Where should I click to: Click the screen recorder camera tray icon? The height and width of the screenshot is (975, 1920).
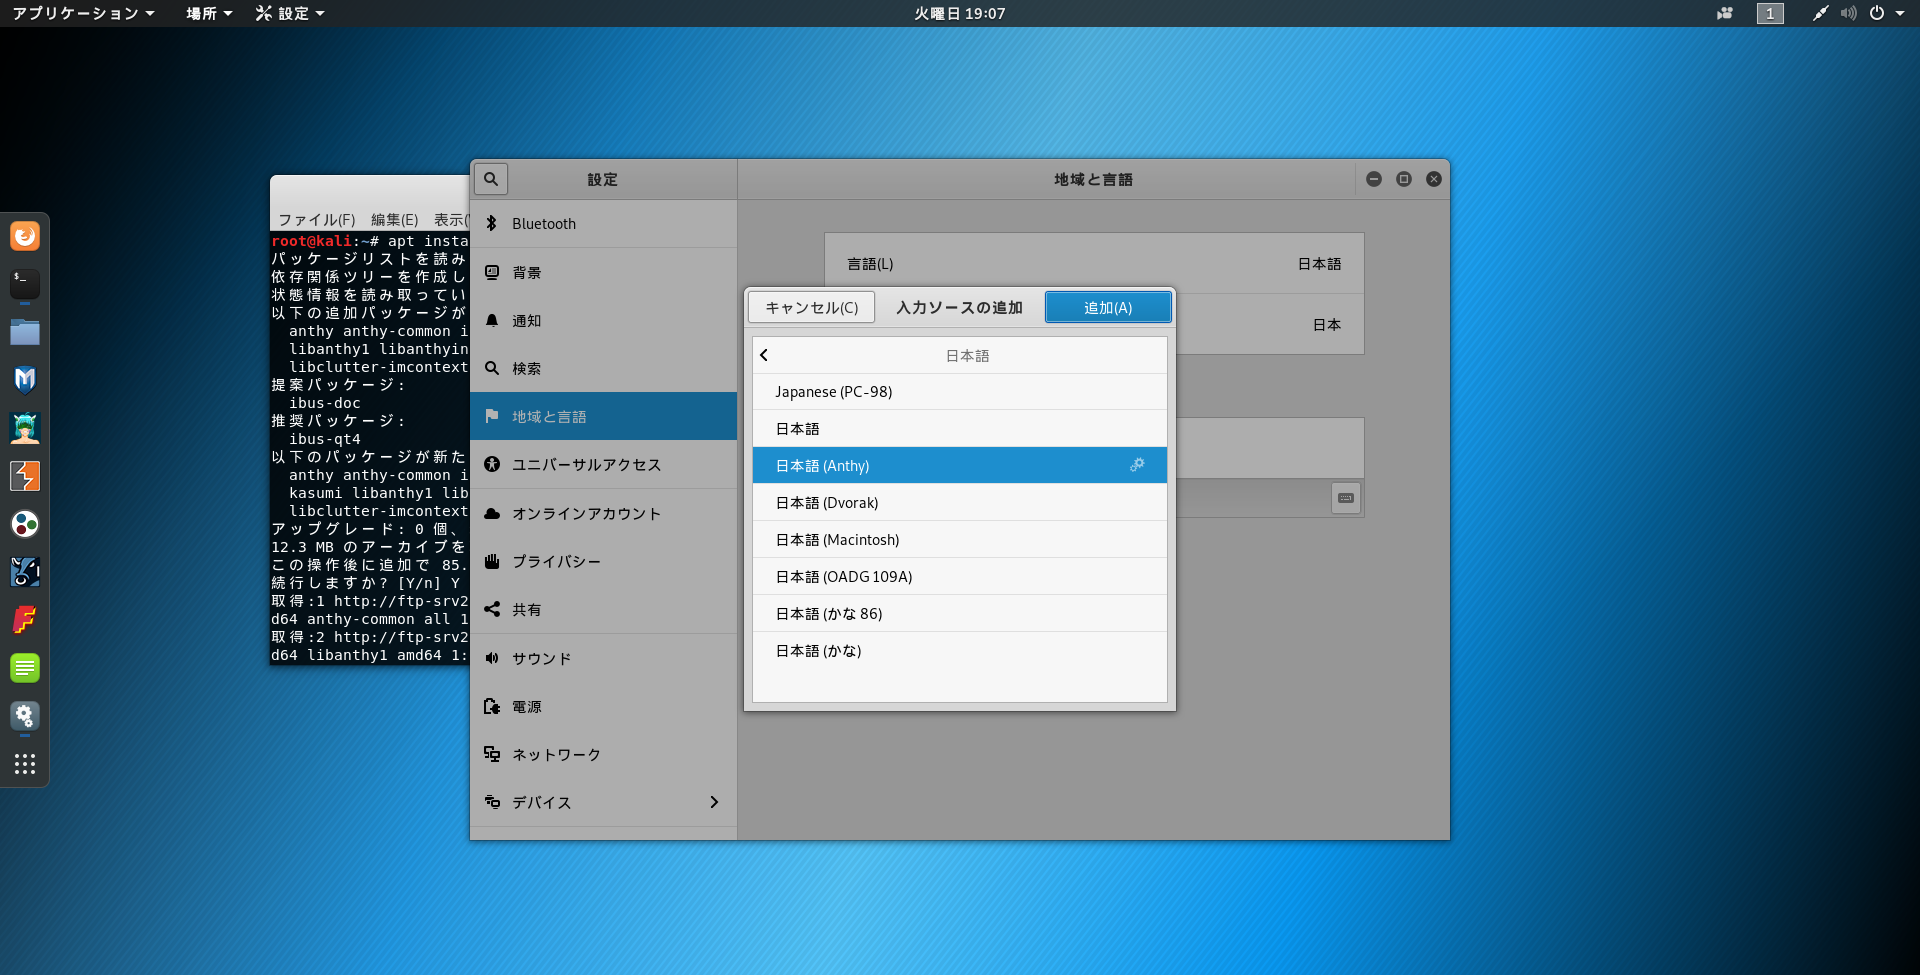click(x=1725, y=13)
